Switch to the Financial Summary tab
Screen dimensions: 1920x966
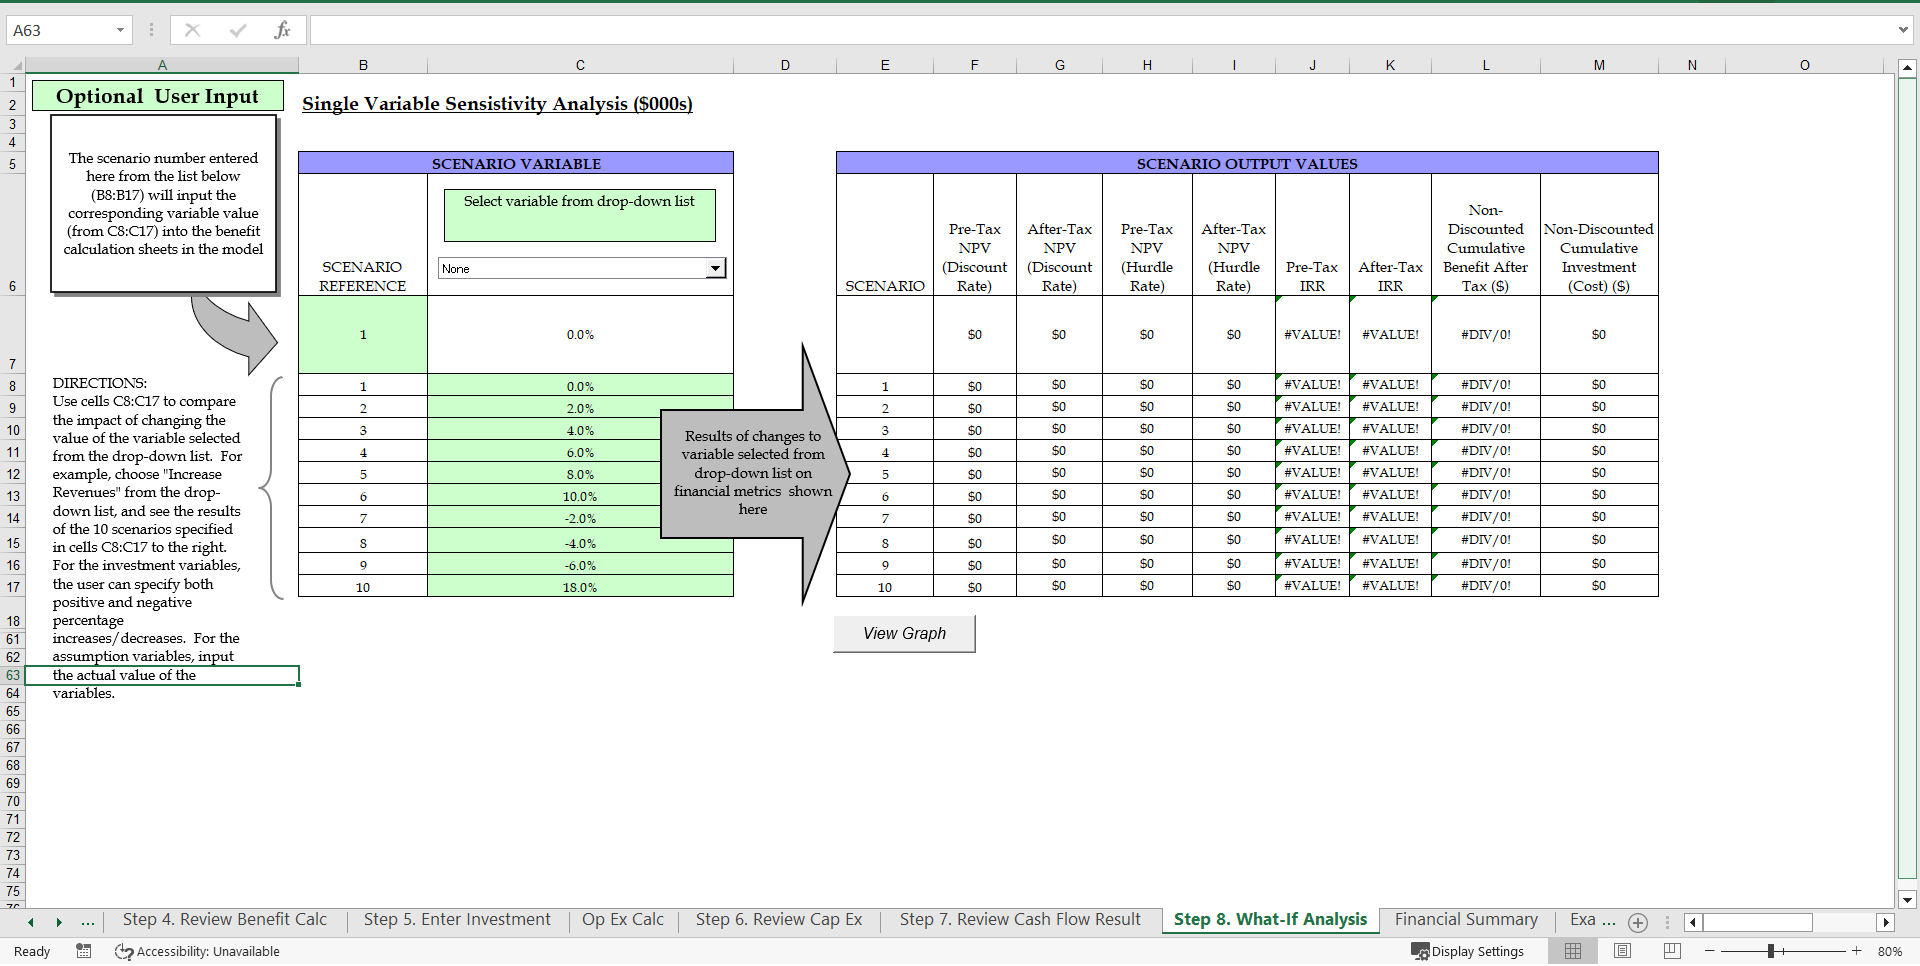coord(1465,919)
